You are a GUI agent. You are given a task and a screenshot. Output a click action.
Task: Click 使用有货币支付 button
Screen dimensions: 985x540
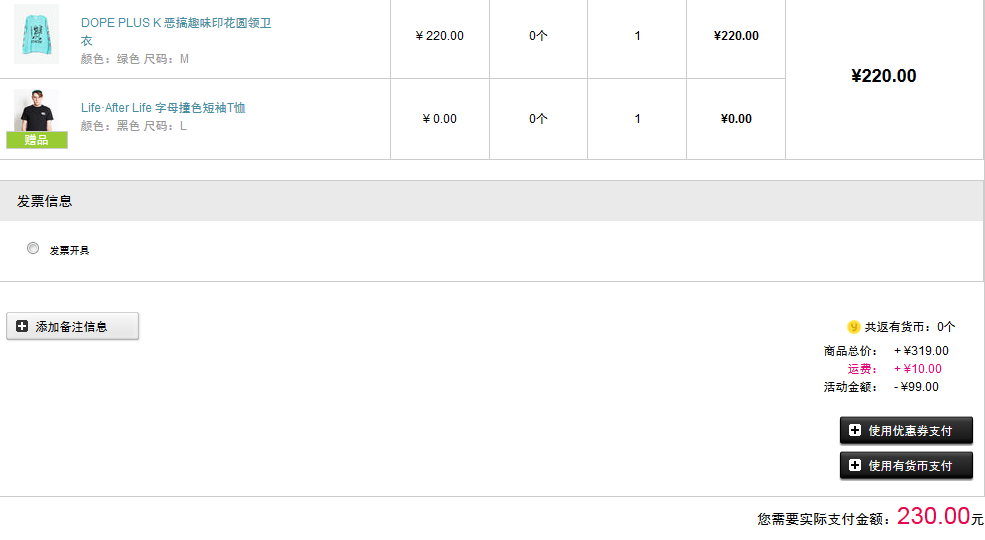(x=906, y=466)
